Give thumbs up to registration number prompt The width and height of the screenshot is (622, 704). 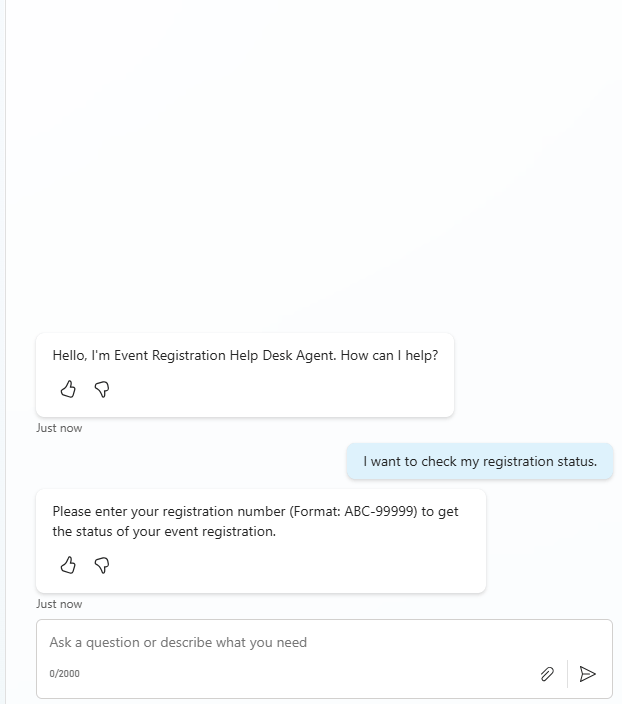68,565
